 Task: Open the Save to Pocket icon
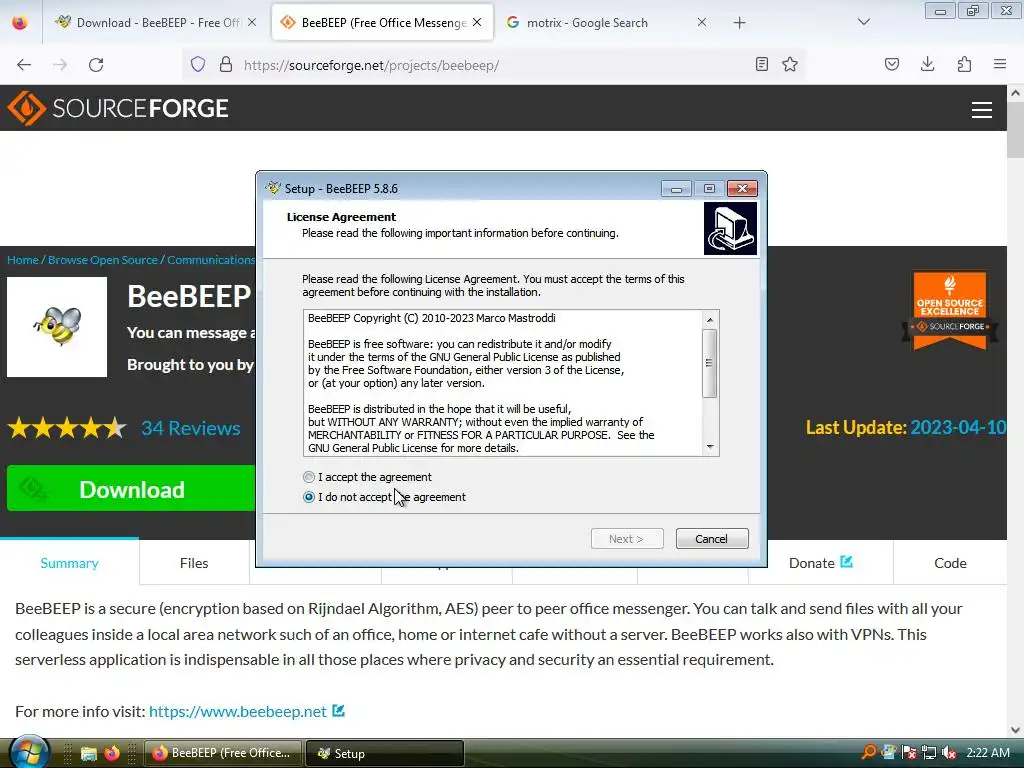[892, 64]
